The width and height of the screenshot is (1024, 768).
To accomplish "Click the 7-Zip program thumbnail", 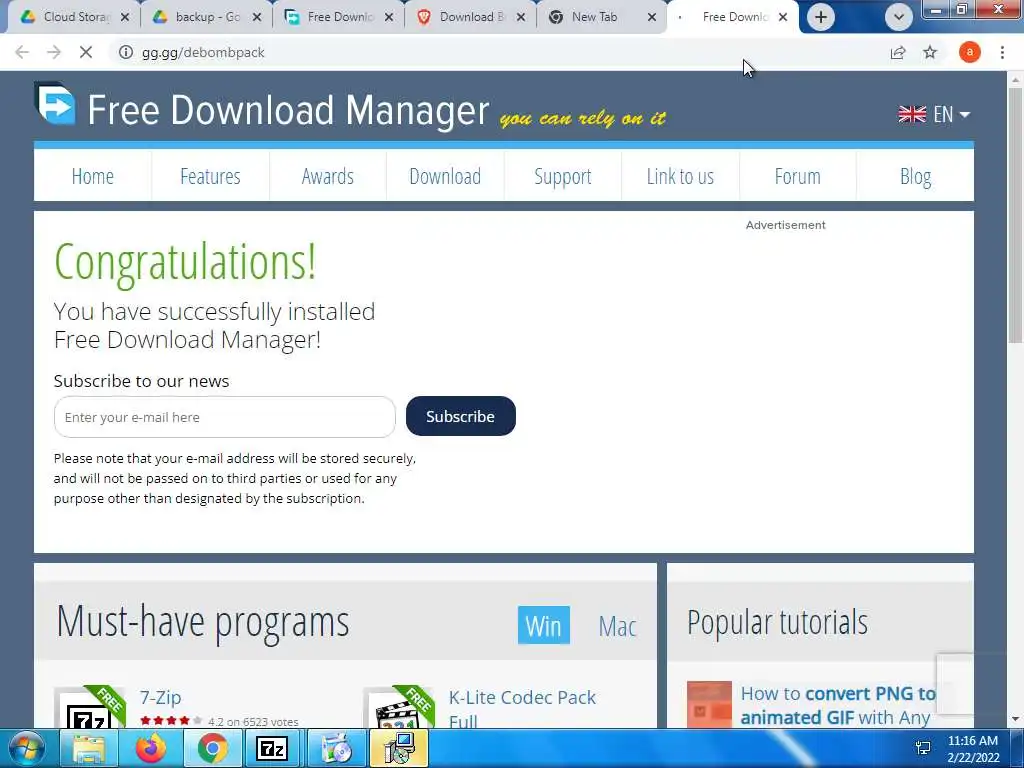I will 89,708.
